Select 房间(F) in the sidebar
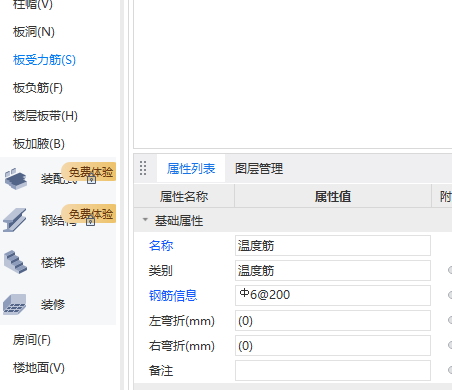Image resolution: width=452 pixels, height=390 pixels. 32,340
